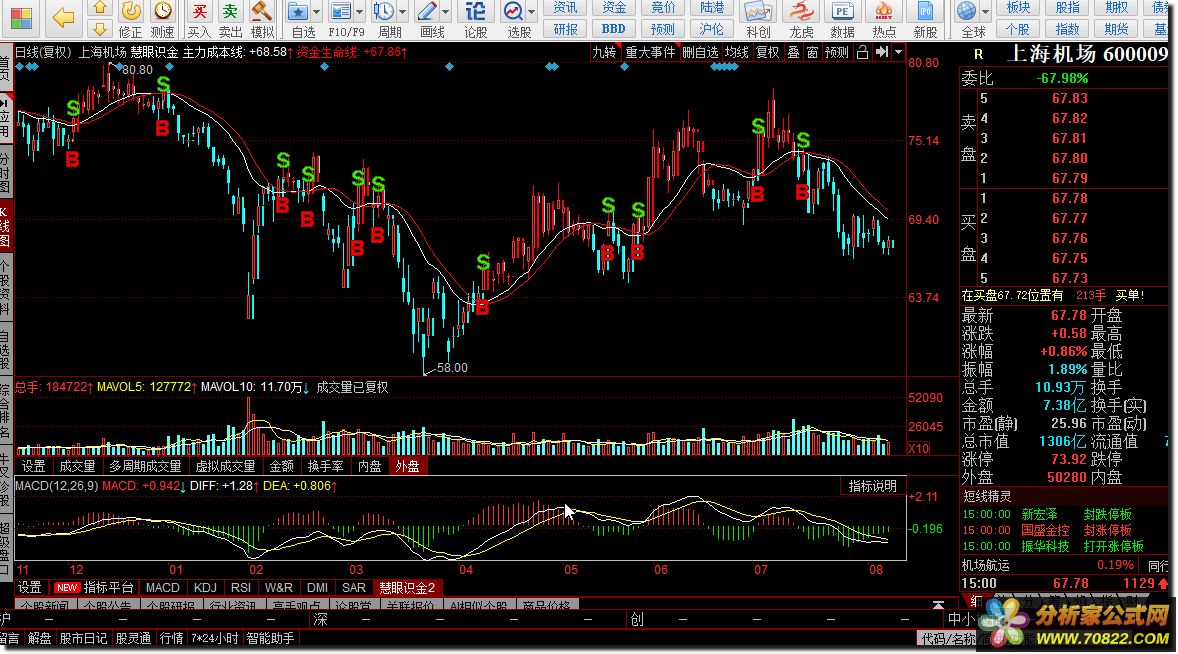Open the 资讯 news button

pos(565,8)
